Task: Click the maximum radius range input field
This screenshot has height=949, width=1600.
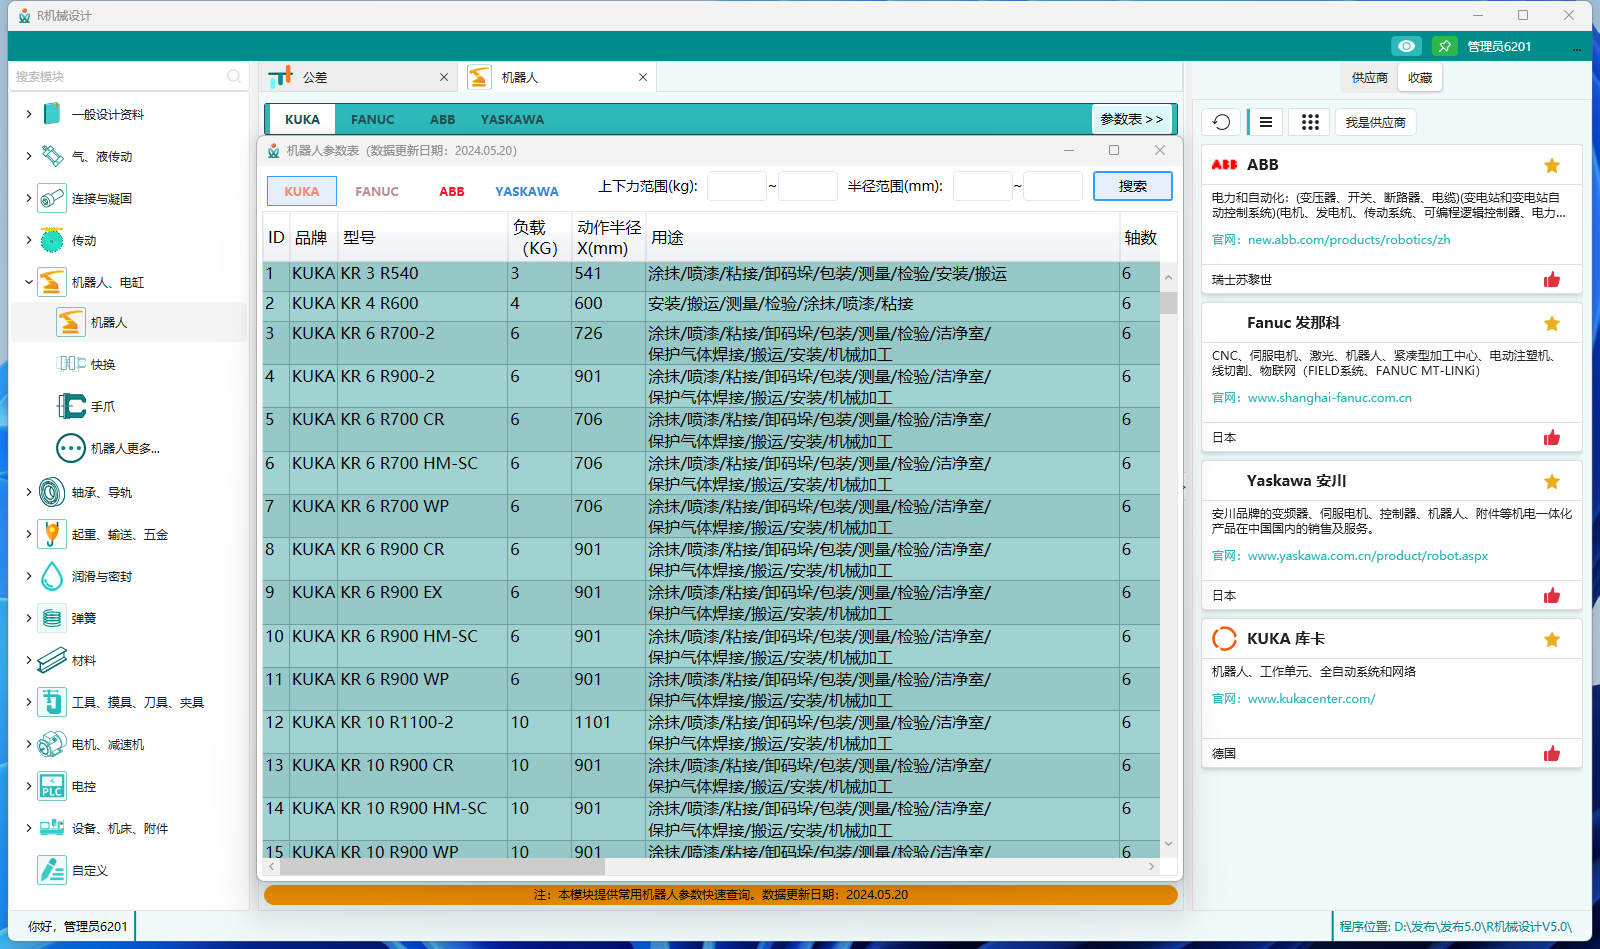Action: point(1053,186)
